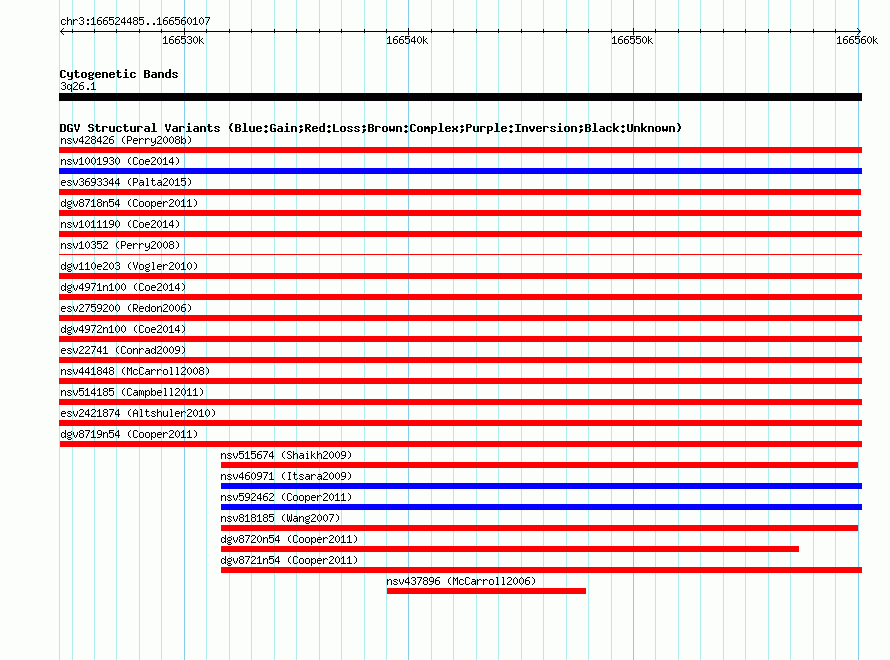This screenshot has height=660, width=890.
Task: Click the DGV Structural Variants track title
Action: click(371, 128)
